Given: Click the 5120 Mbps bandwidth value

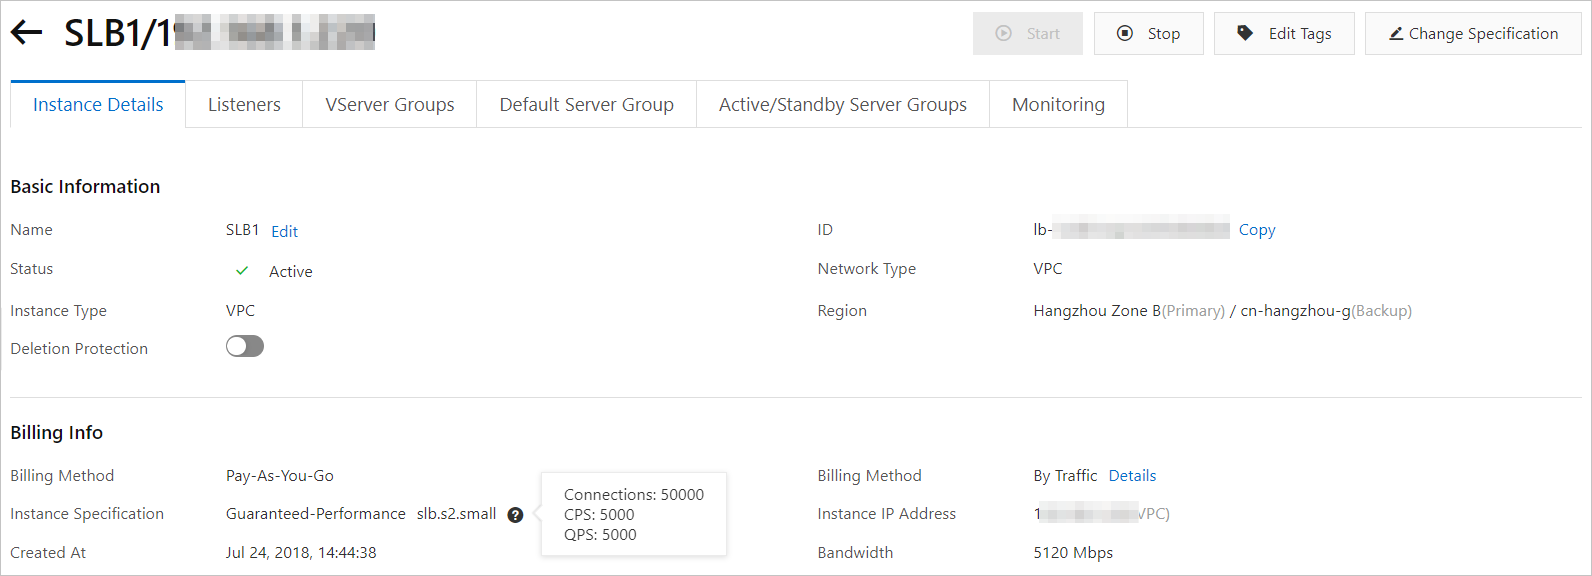Looking at the screenshot, I should [x=1073, y=553].
